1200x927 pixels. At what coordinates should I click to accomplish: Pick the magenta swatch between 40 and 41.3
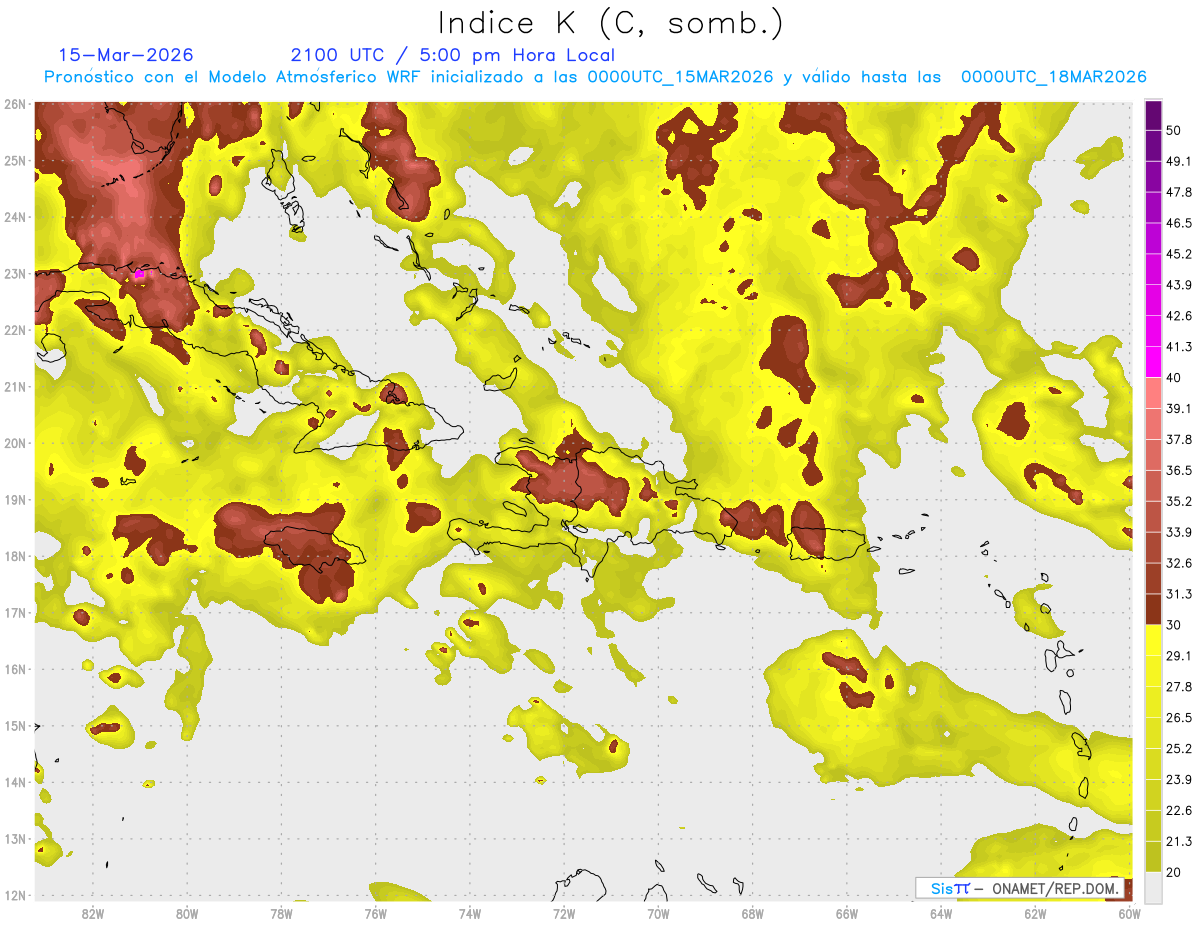click(x=1153, y=362)
